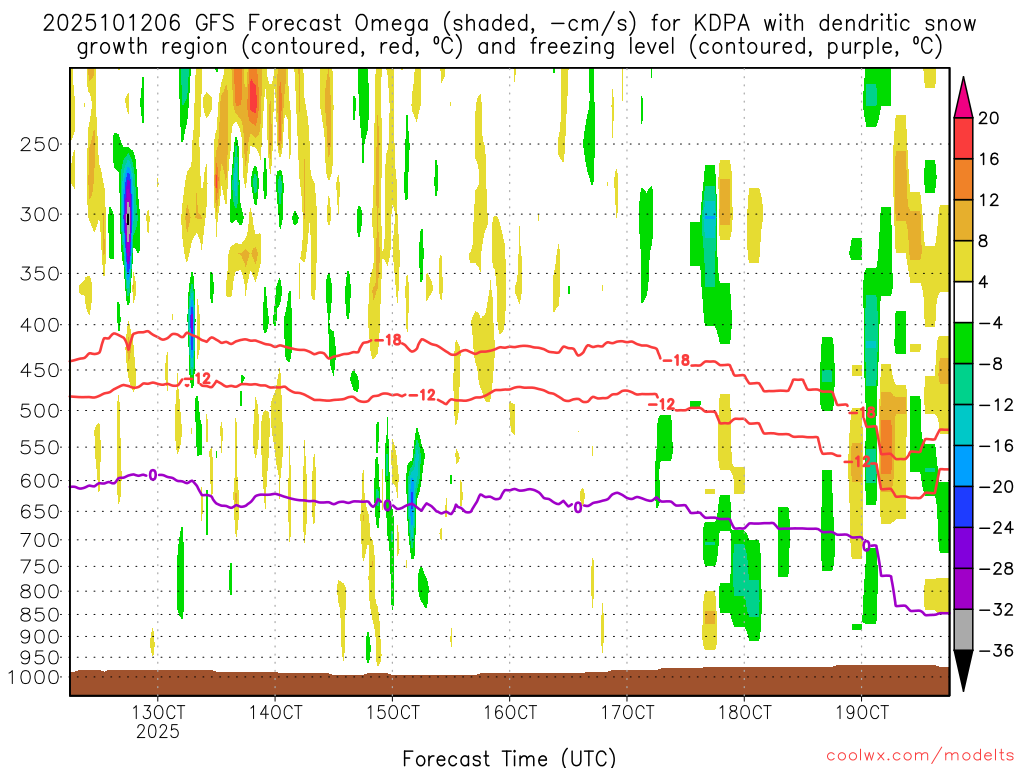Click the pink arrow atop the color scale
Image resolution: width=1024 pixels, height=768 pixels.
[x=963, y=97]
